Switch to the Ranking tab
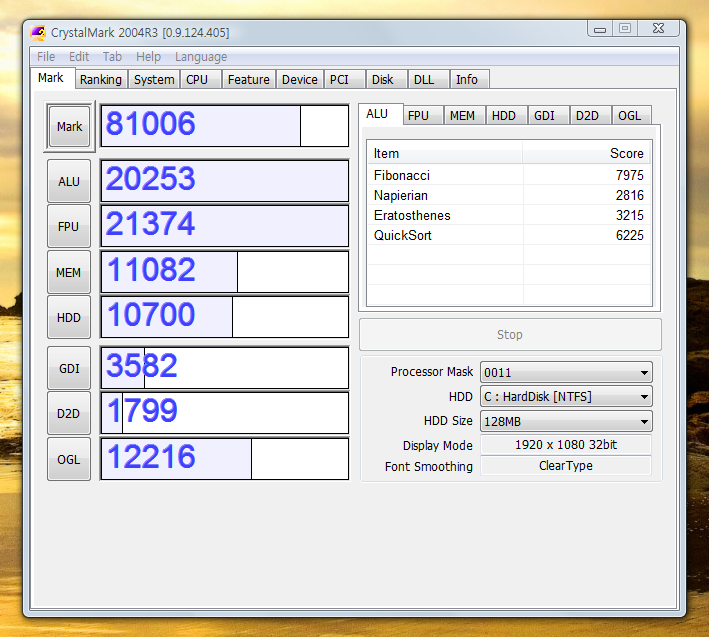Viewport: 709px width, 637px height. [101, 80]
